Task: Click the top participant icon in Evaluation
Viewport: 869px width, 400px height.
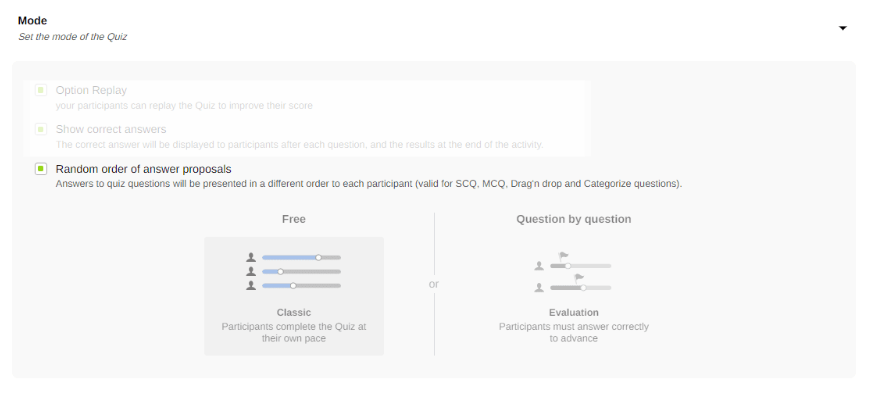Action: [x=539, y=266]
